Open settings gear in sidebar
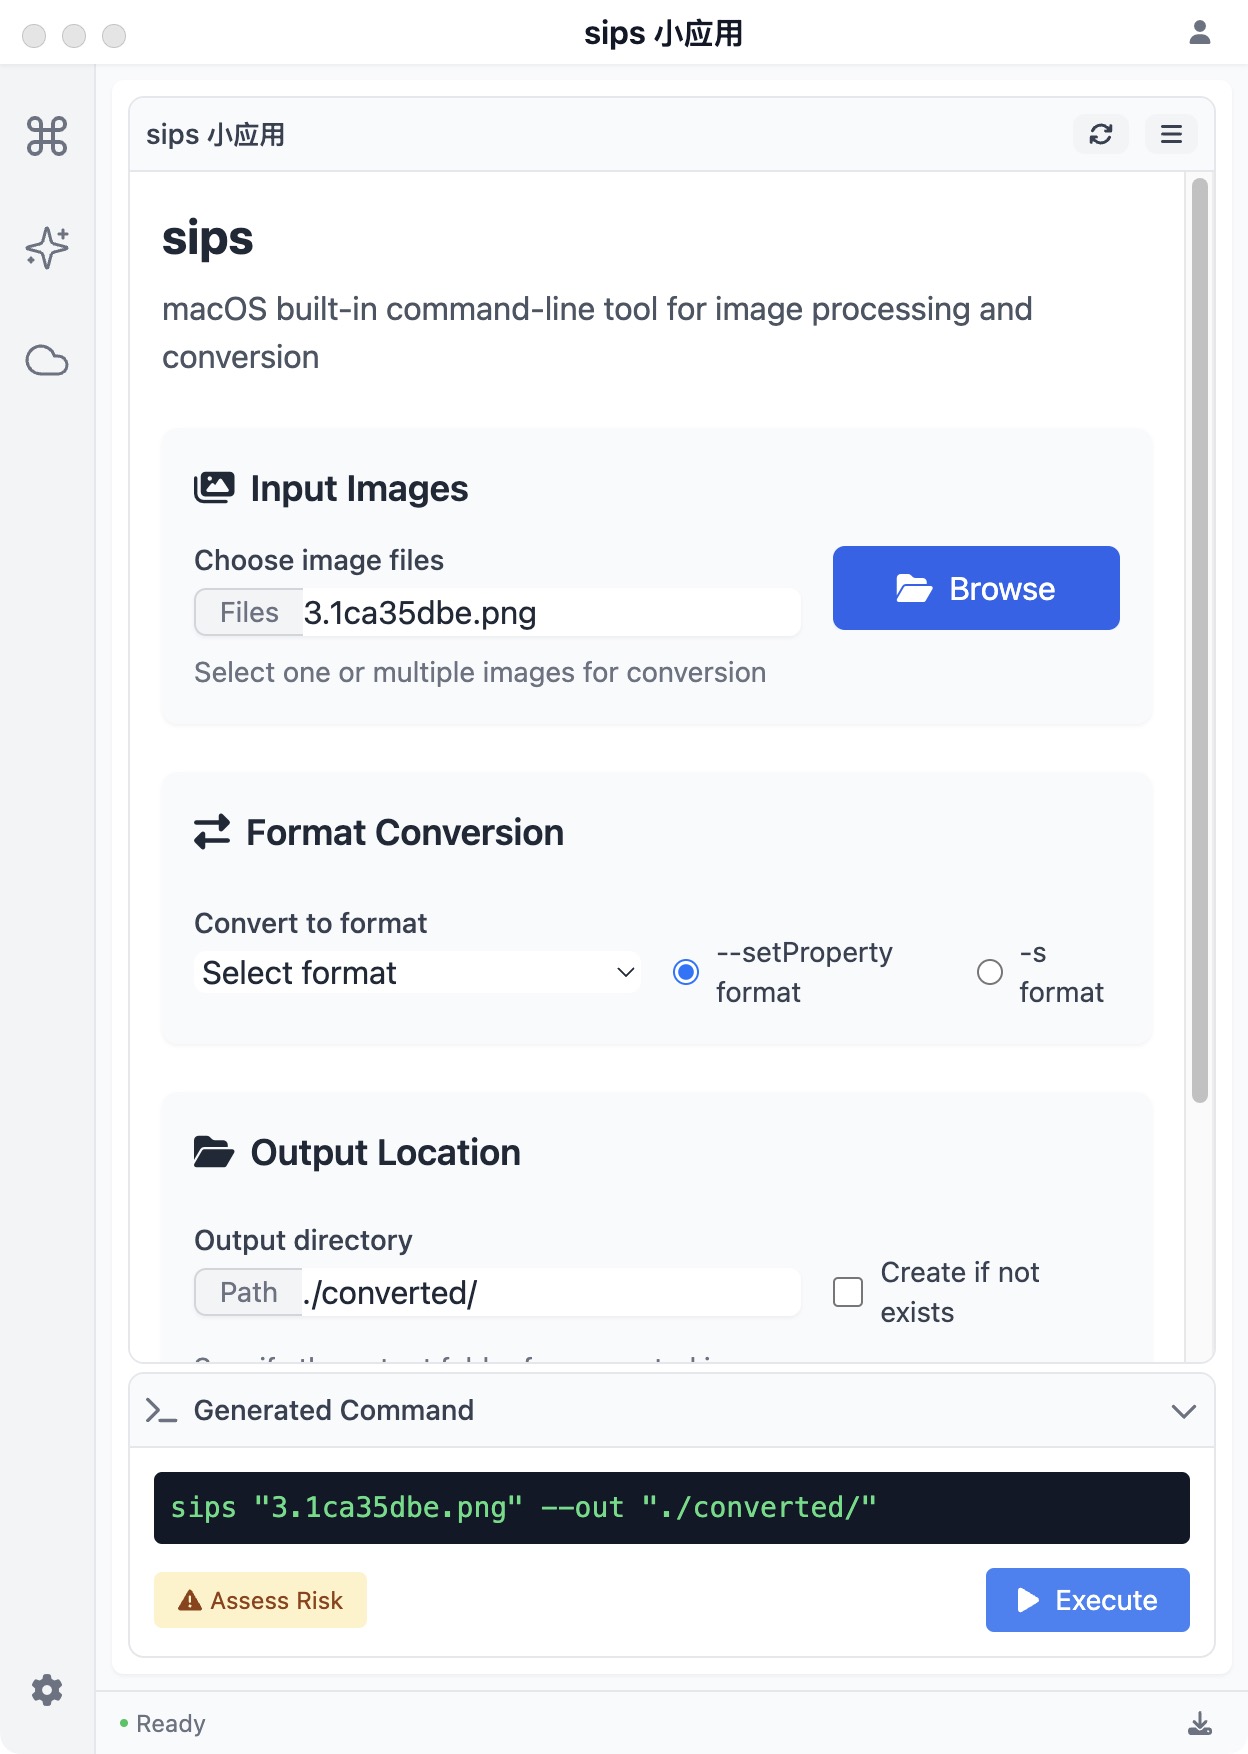Image resolution: width=1248 pixels, height=1754 pixels. 47,1690
